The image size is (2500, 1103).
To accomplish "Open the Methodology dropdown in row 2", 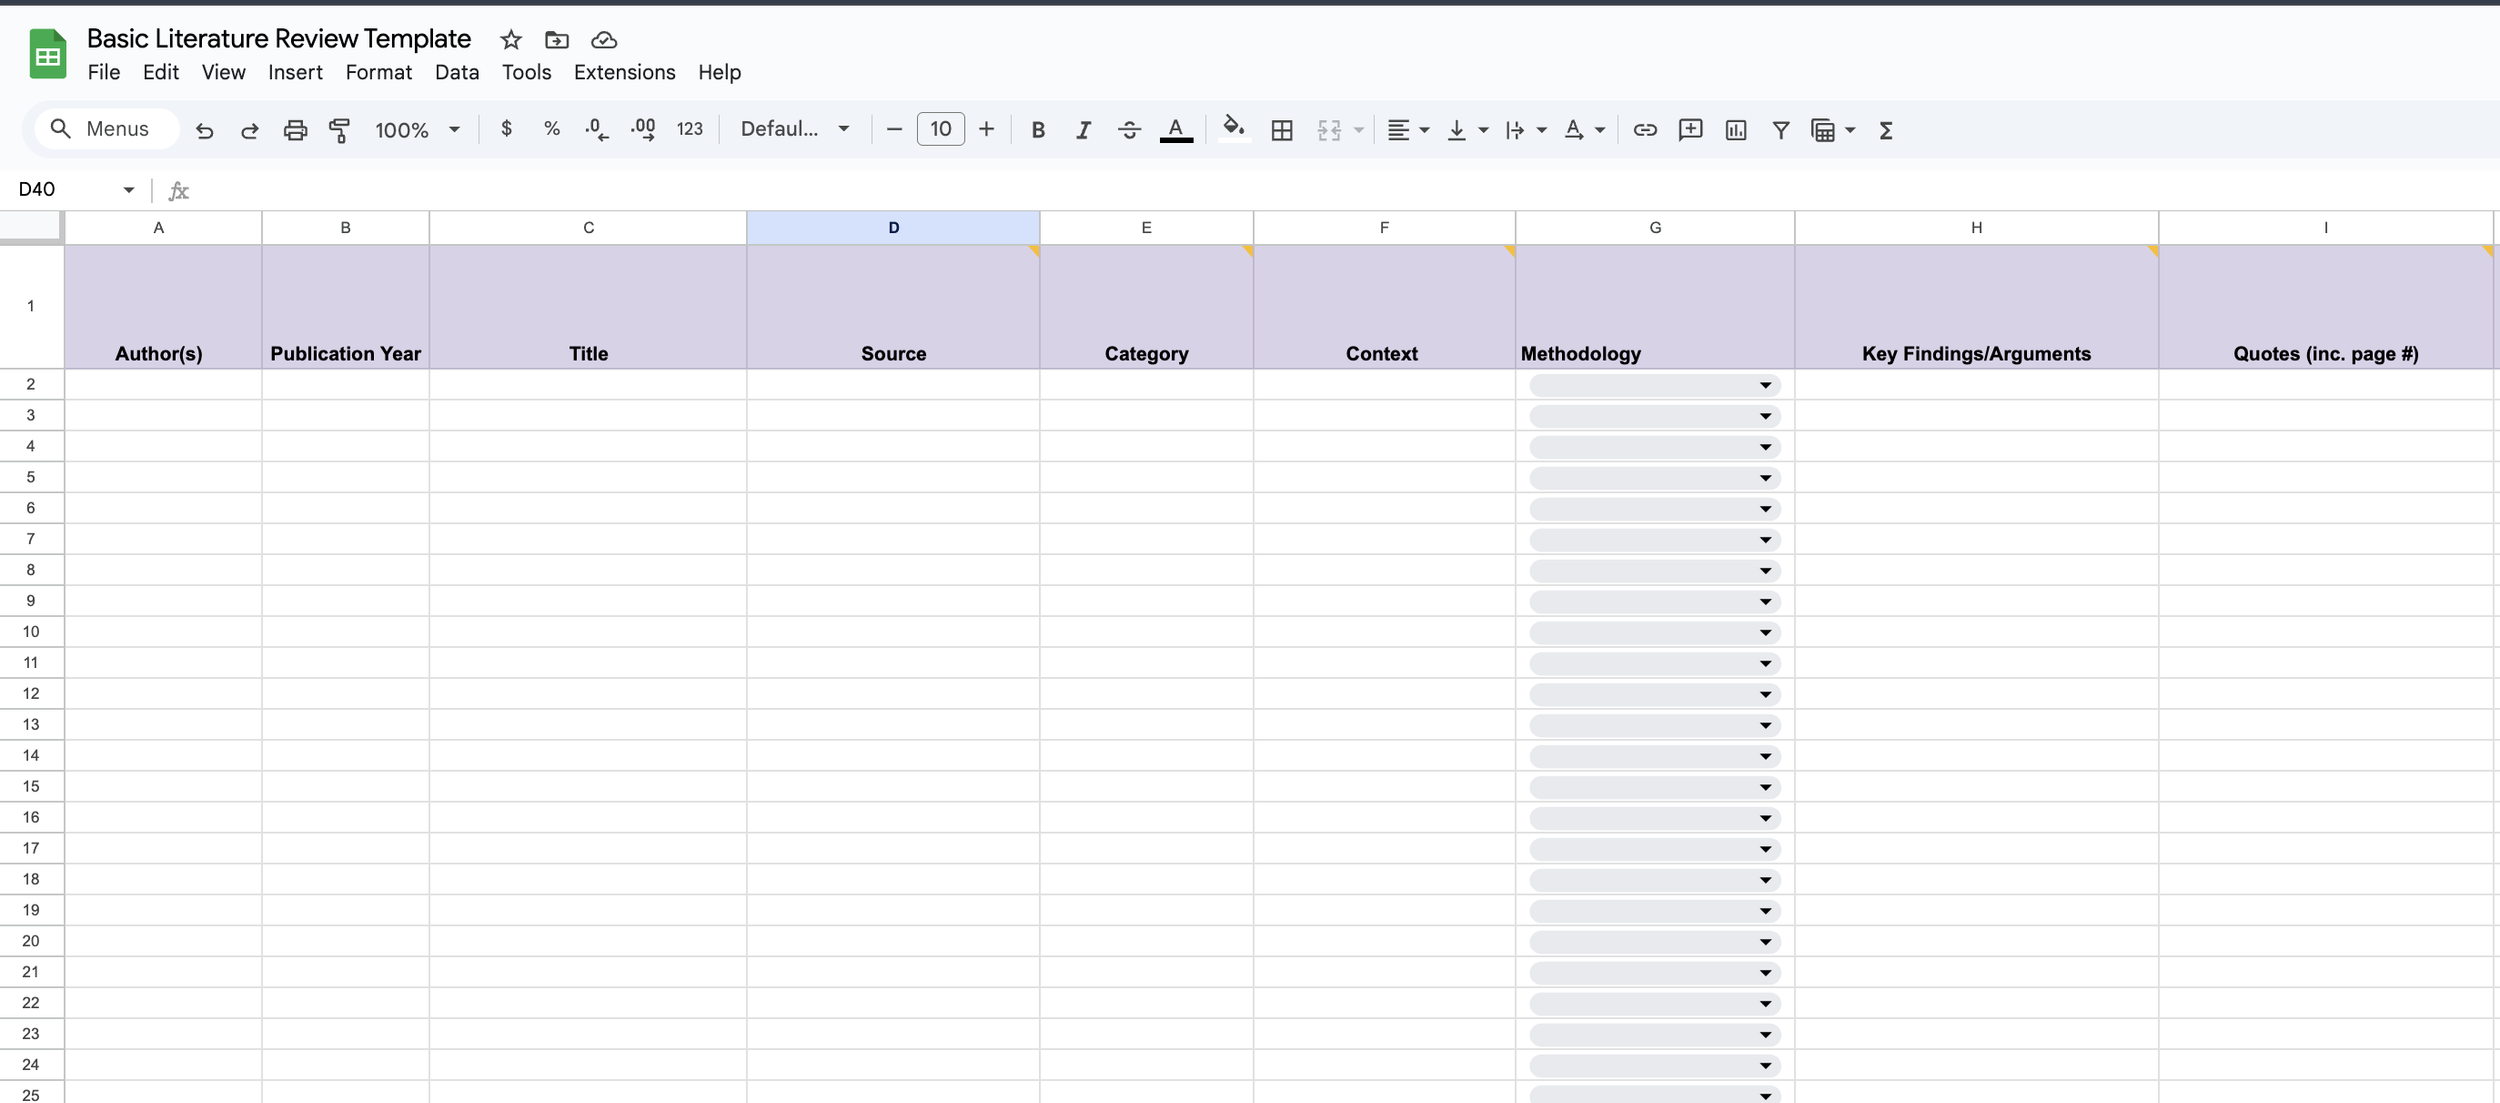I will (x=1765, y=385).
